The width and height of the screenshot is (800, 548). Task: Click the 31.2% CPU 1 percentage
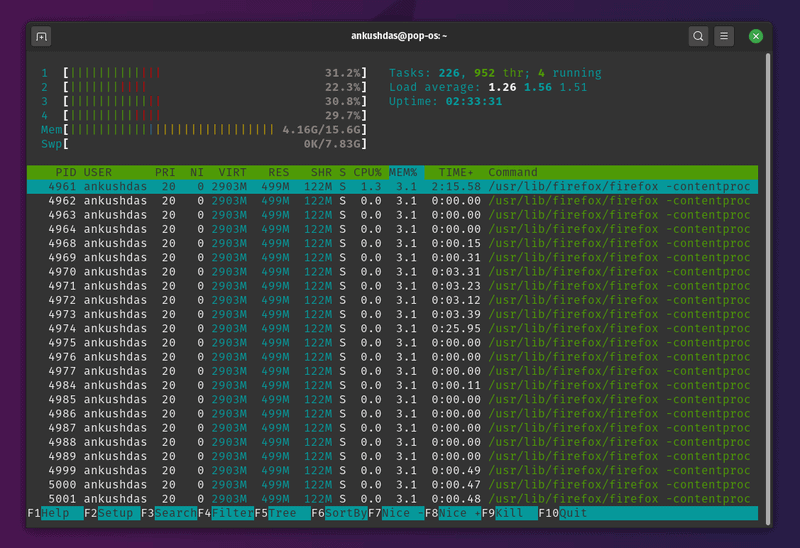coord(343,73)
